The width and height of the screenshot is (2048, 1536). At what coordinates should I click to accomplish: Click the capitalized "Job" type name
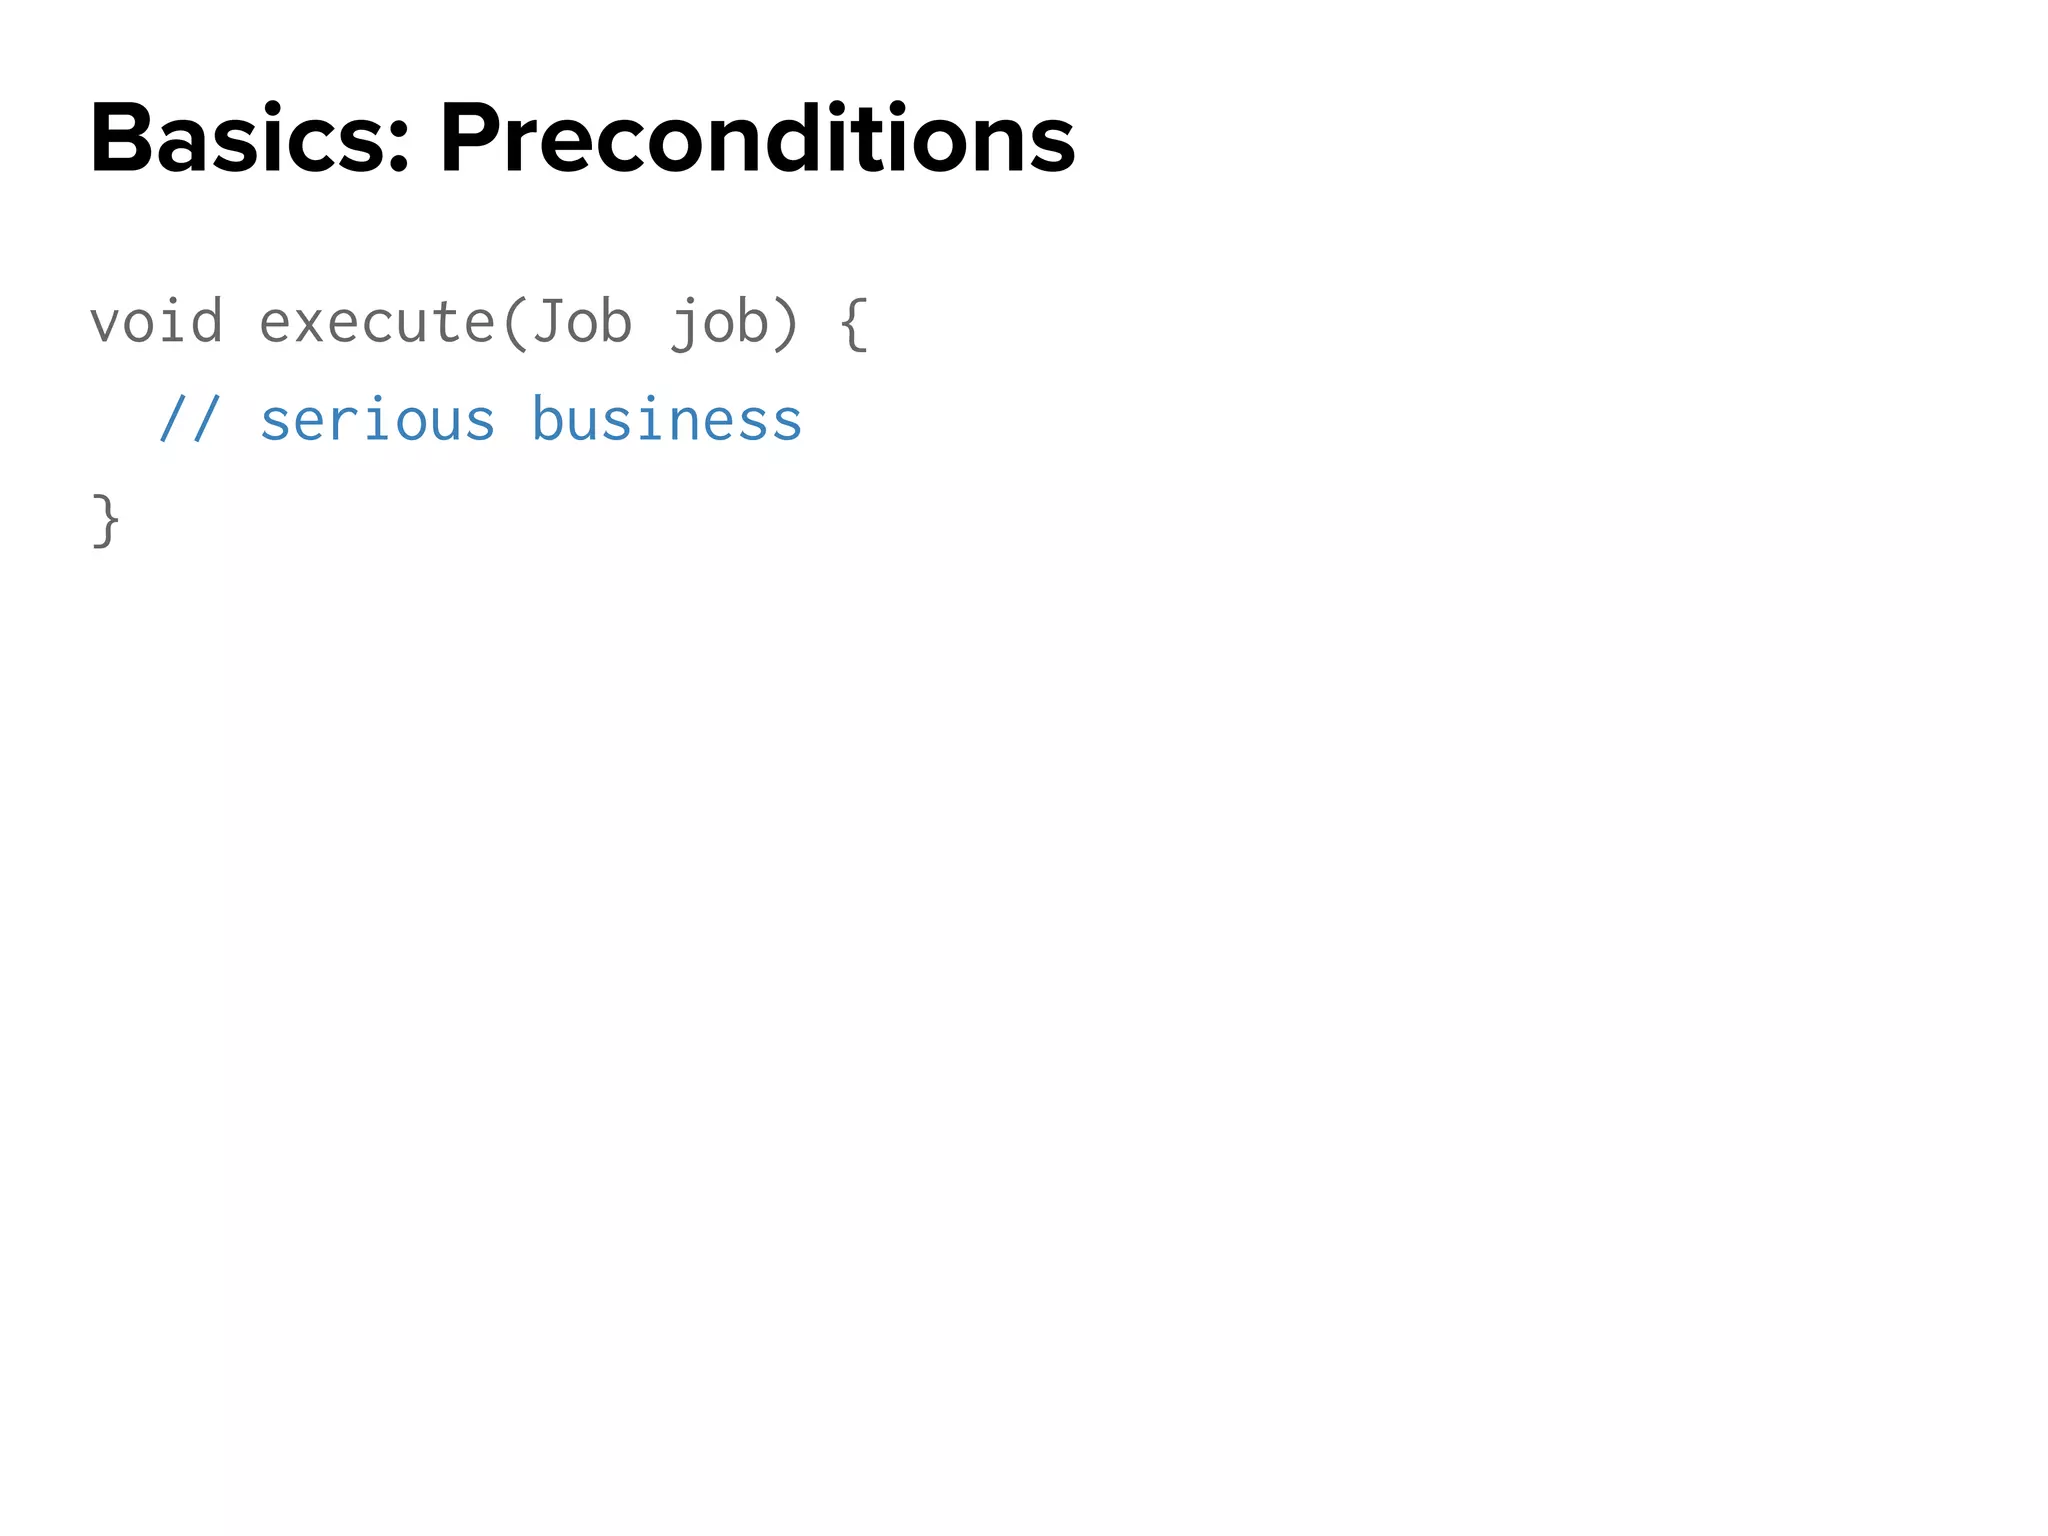[582, 323]
